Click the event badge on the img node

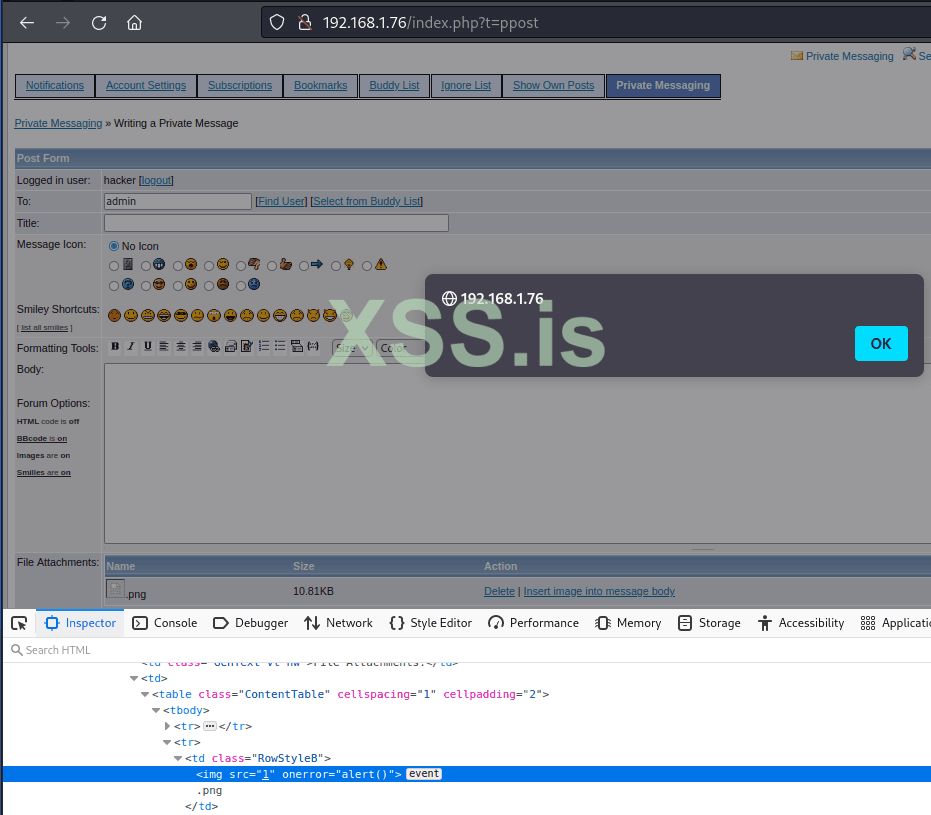[x=423, y=774]
